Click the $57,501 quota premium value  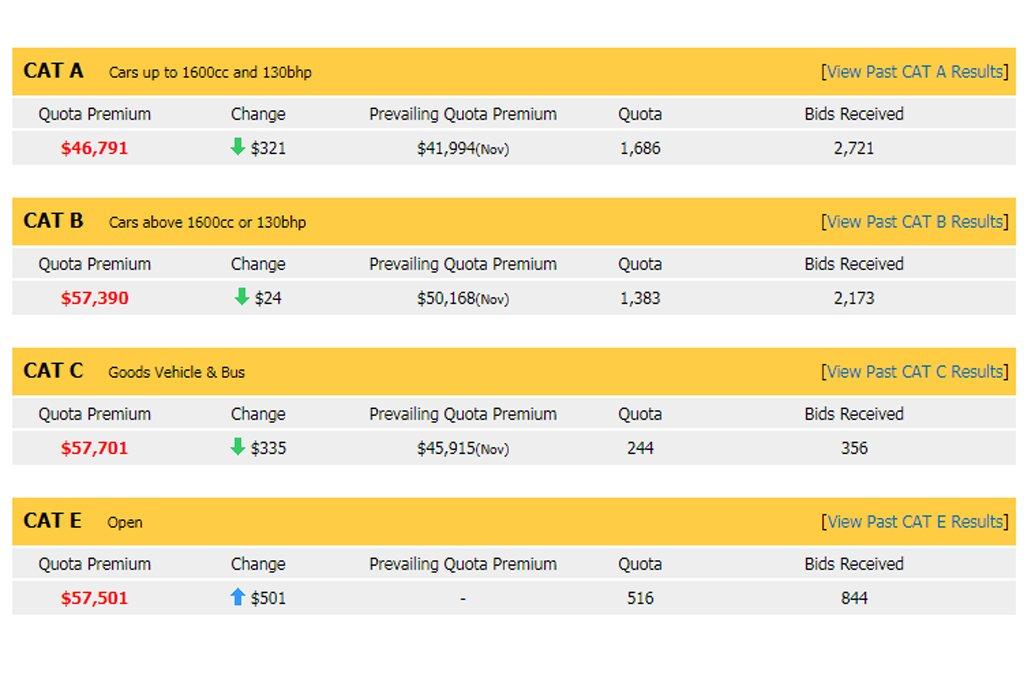pos(95,598)
